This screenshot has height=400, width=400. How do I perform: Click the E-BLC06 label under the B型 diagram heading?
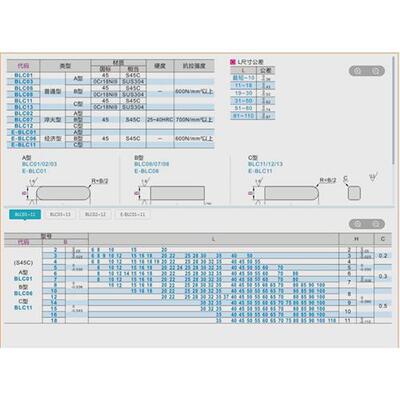(x=147, y=171)
